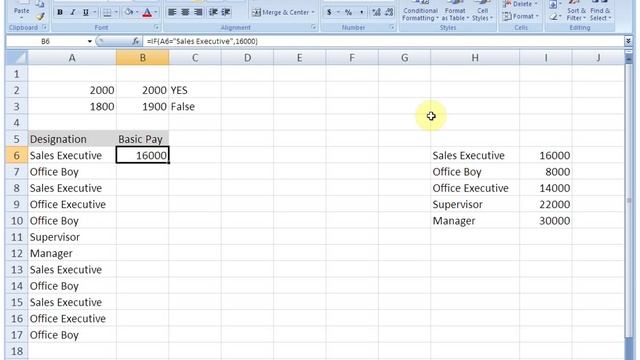This screenshot has width=640, height=360.
Task: Increase the cell indent
Action: tap(226, 12)
